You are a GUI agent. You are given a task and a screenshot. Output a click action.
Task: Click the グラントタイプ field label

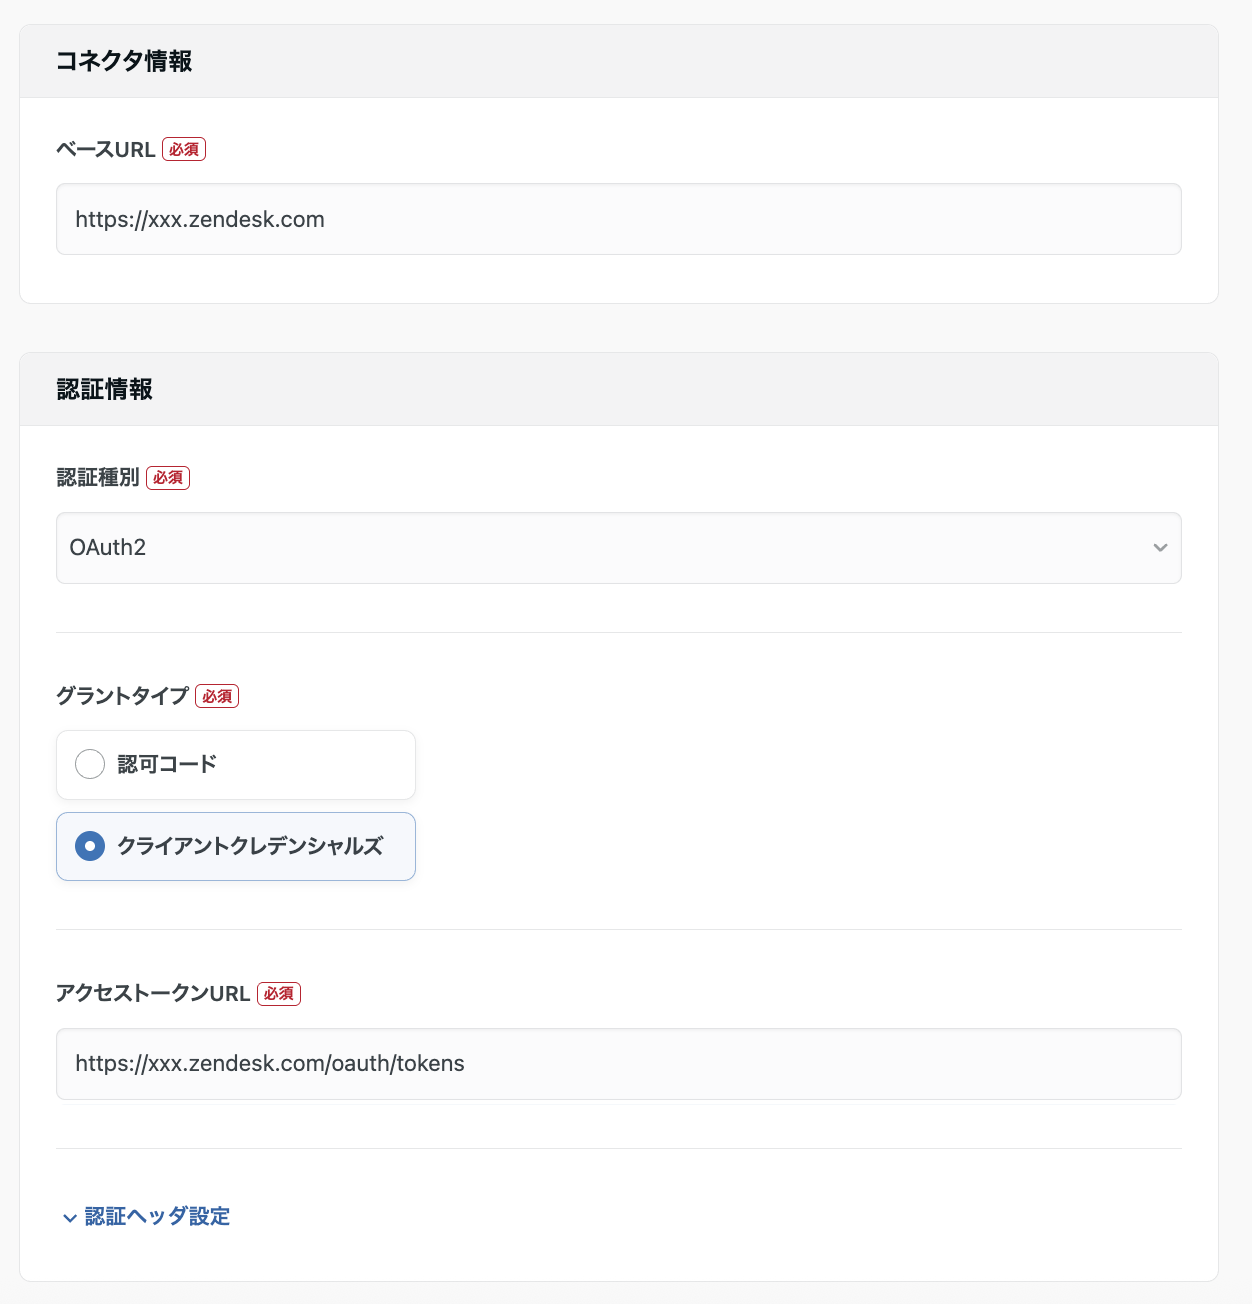122,696
